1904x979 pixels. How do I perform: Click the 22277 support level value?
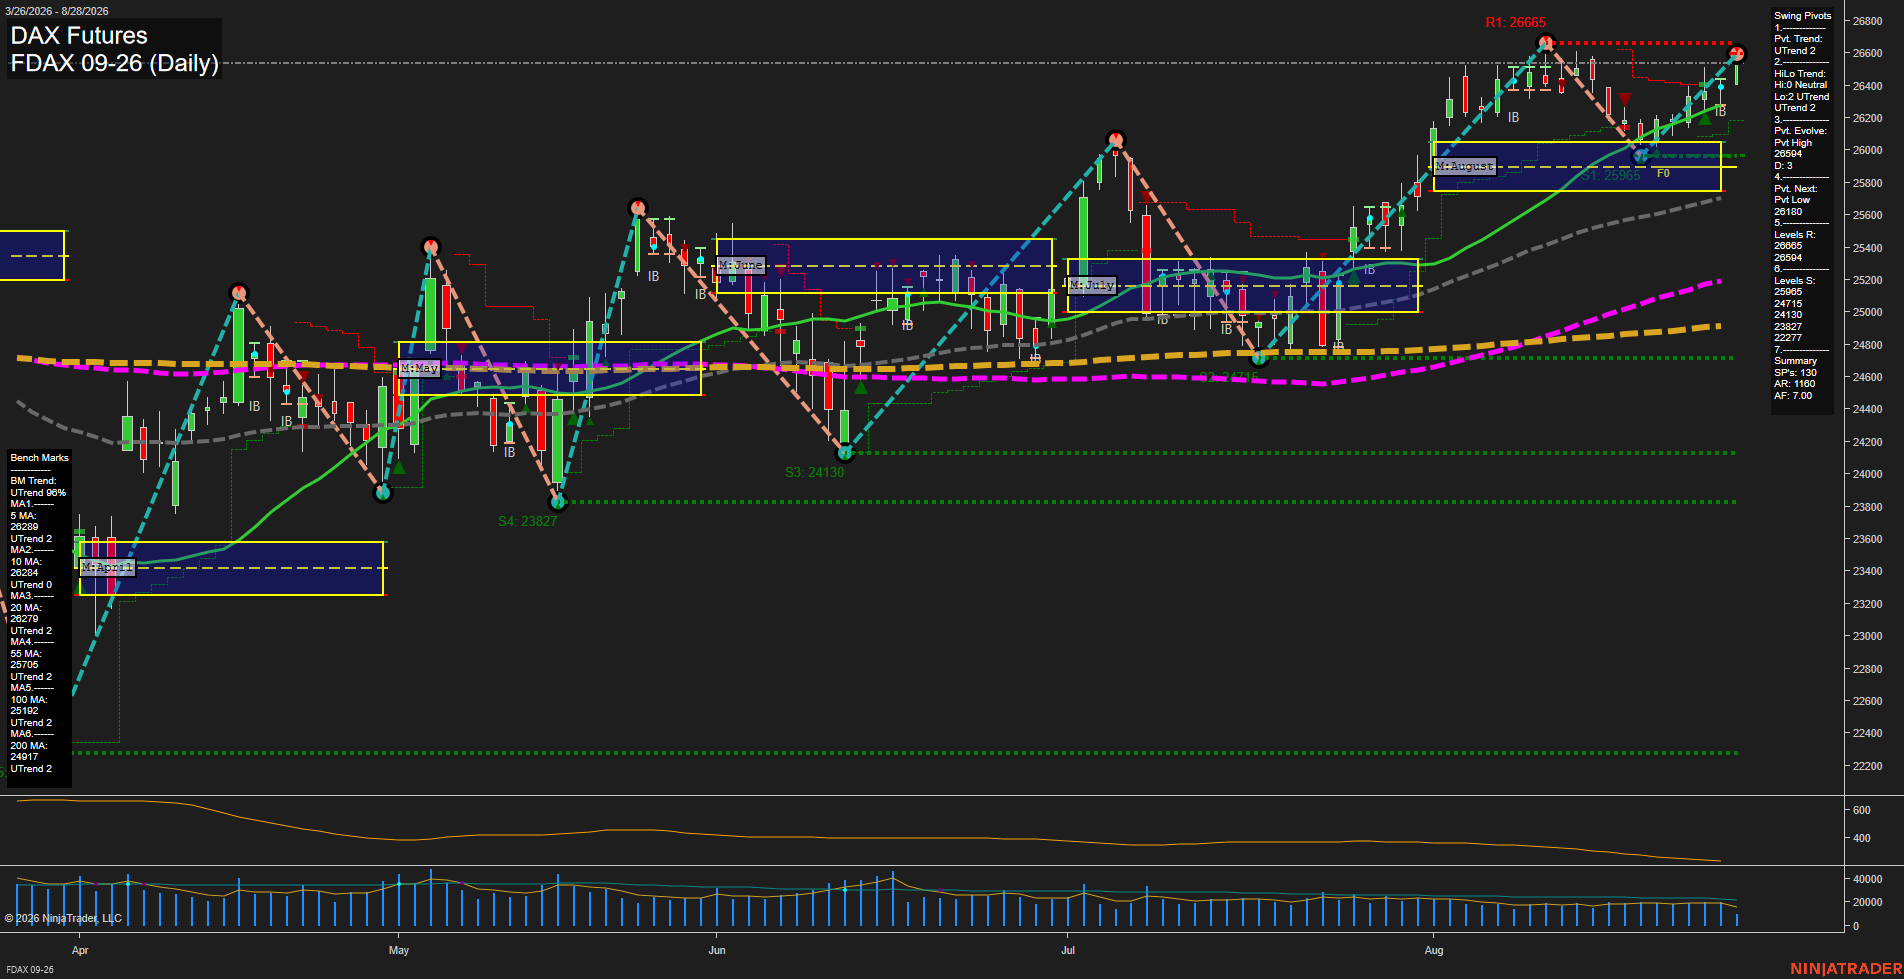[x=1788, y=338]
